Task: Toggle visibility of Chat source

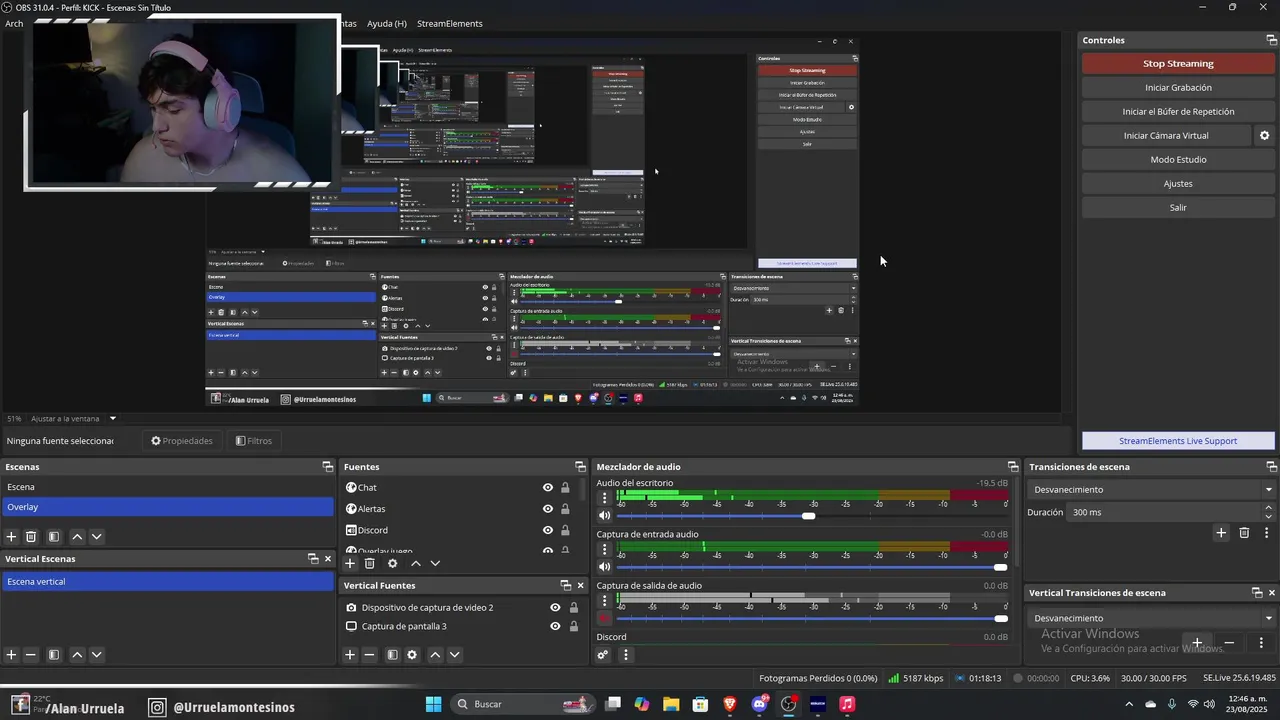Action: tap(548, 488)
